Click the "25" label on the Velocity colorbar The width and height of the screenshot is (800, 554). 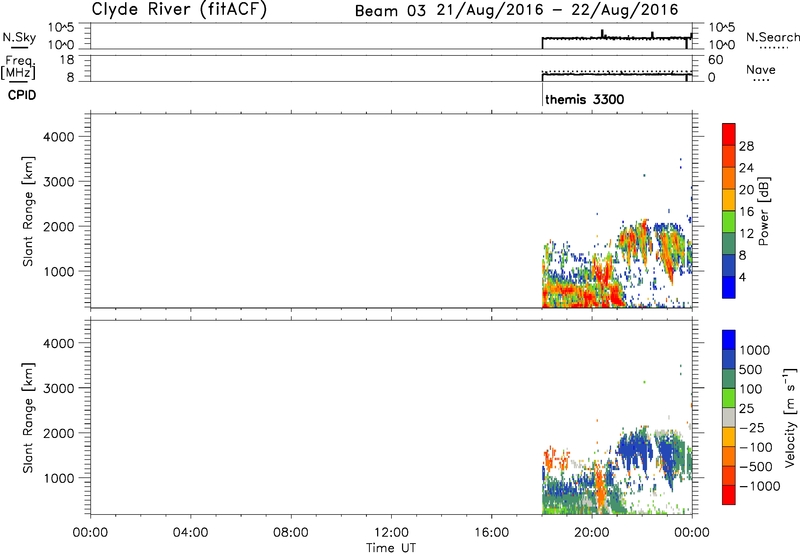click(x=746, y=408)
